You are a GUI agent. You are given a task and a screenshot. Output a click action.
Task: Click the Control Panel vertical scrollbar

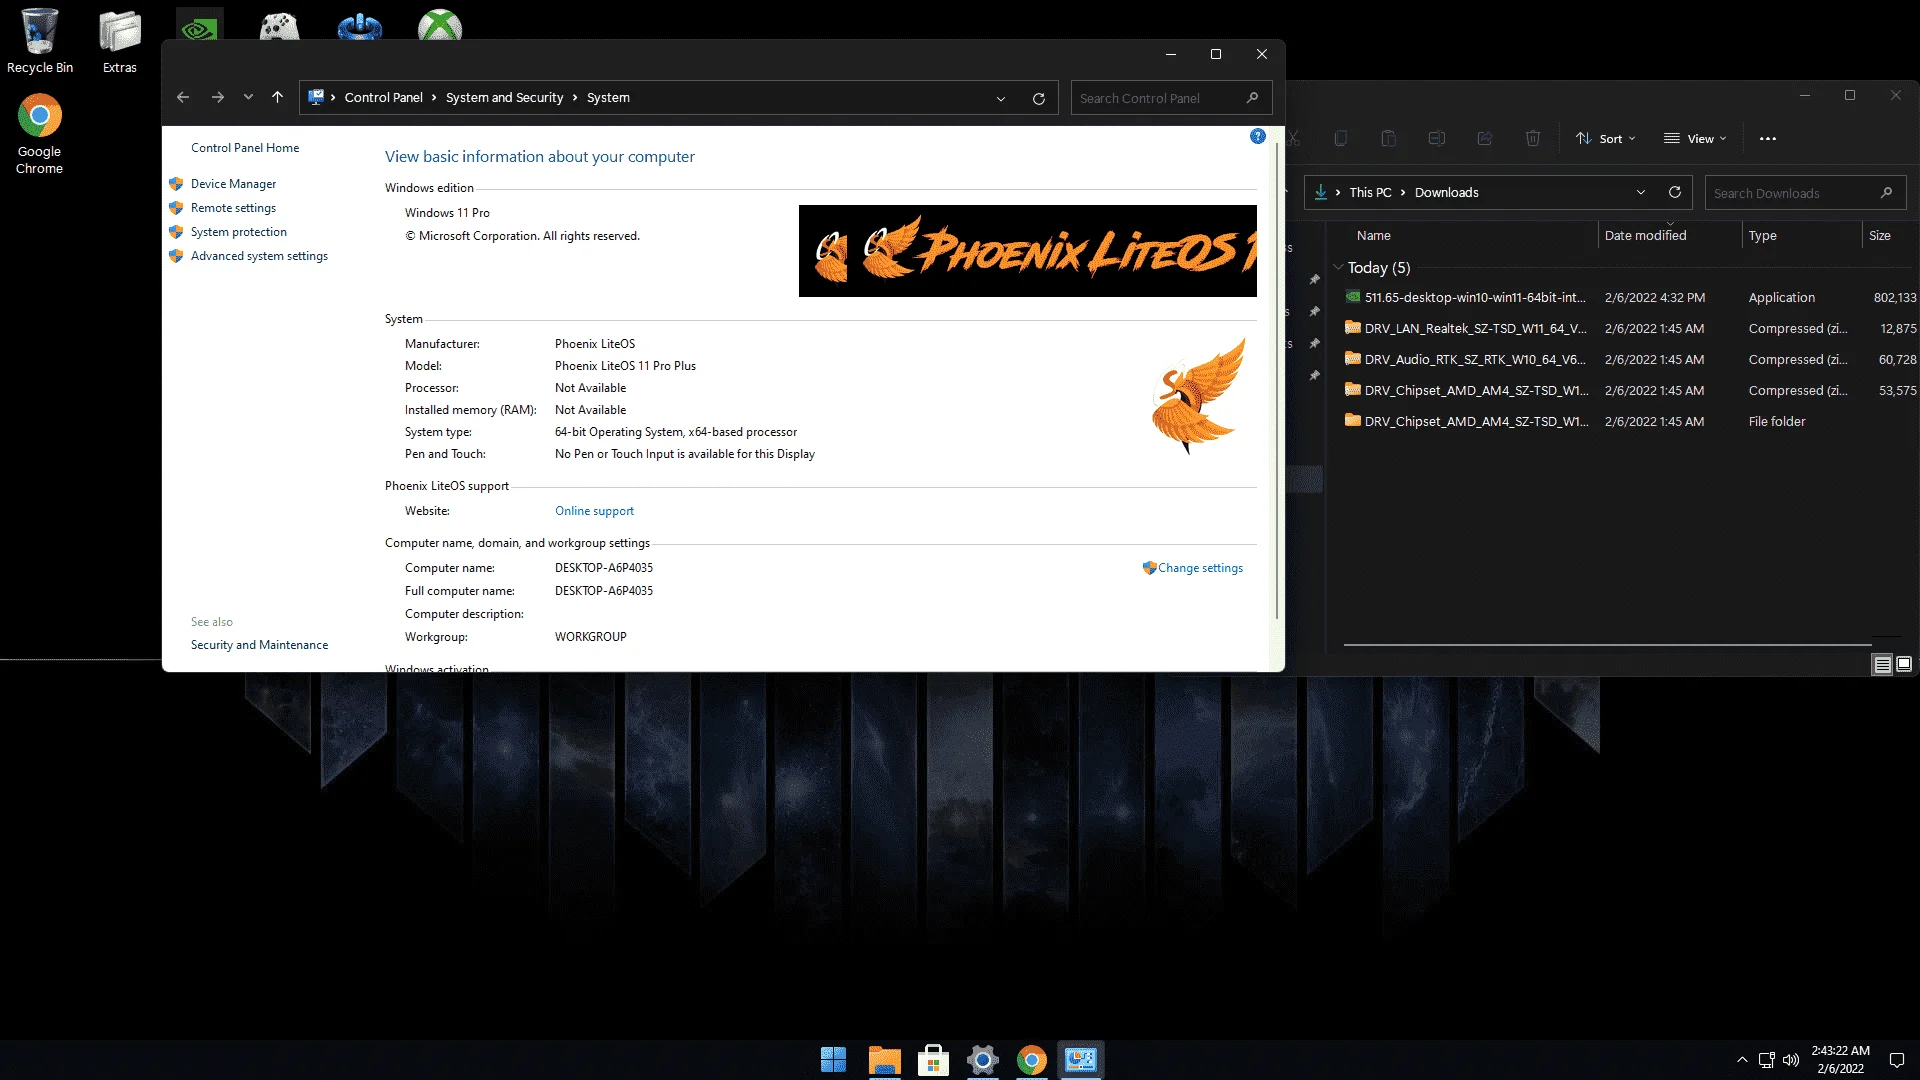[1276, 380]
